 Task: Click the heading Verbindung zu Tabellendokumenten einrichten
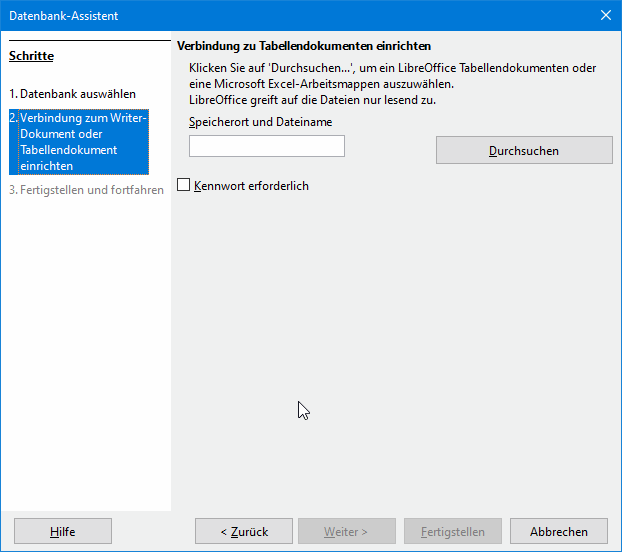[304, 46]
